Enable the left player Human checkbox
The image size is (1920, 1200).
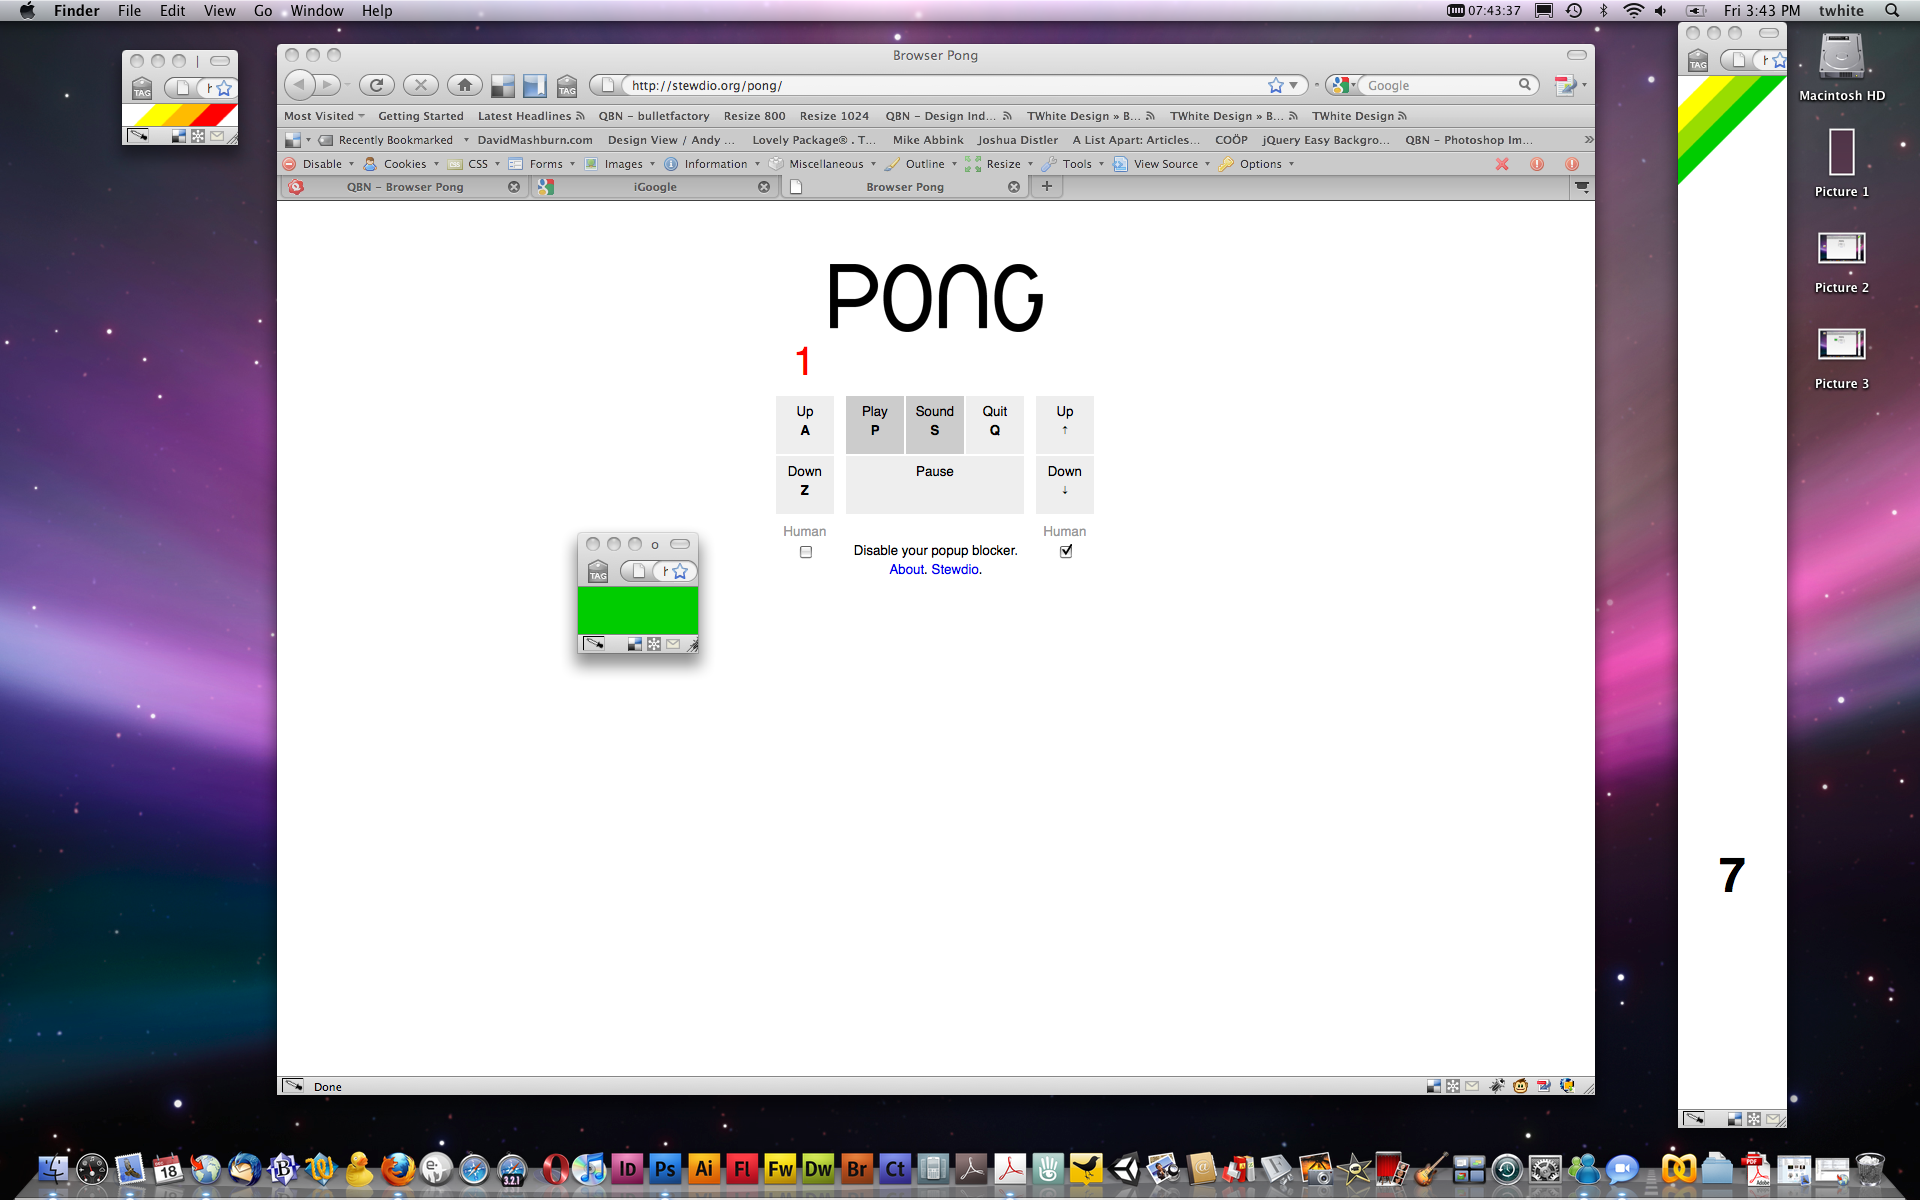point(805,552)
